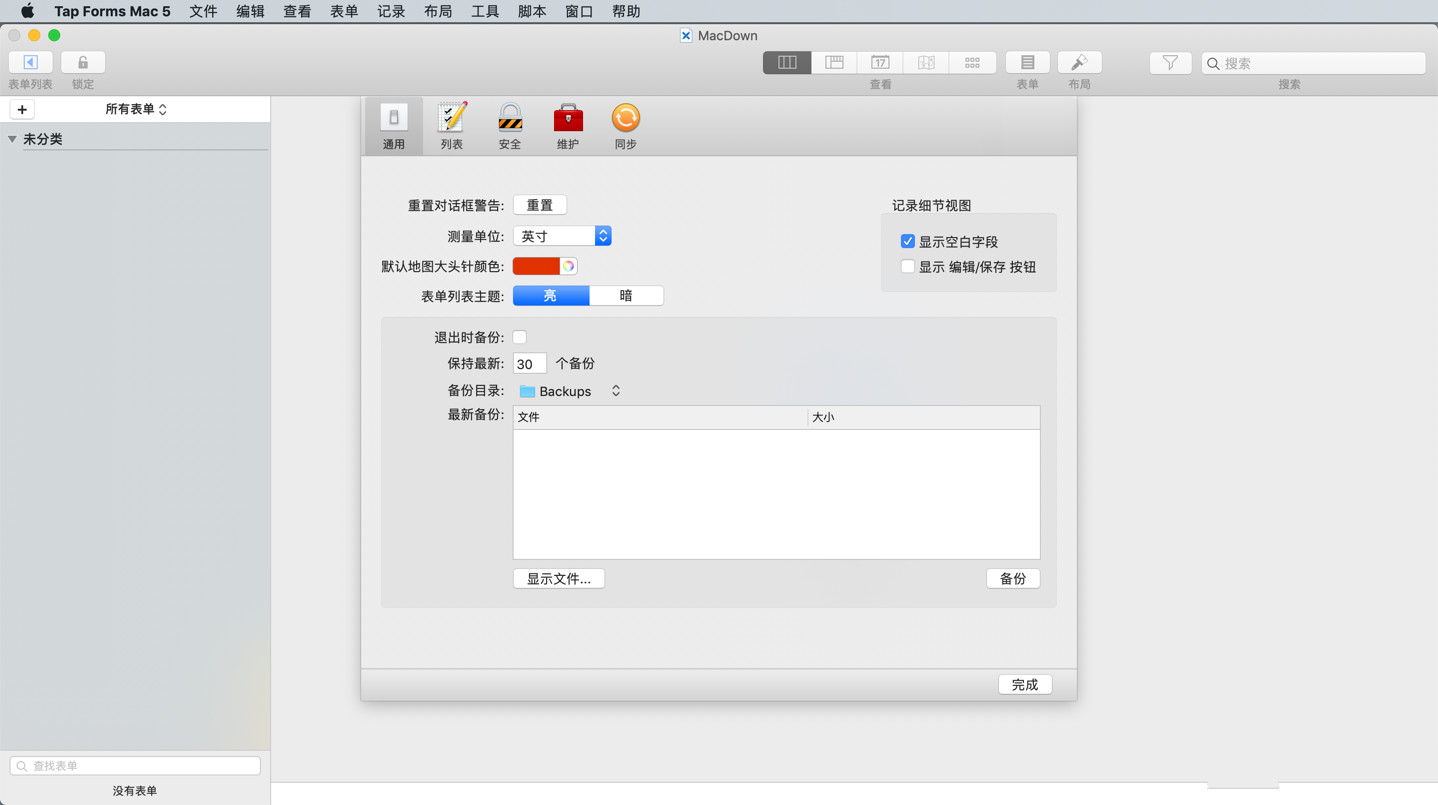The height and width of the screenshot is (805, 1438).
Task: Click the filter funnel icon
Action: click(x=1170, y=63)
